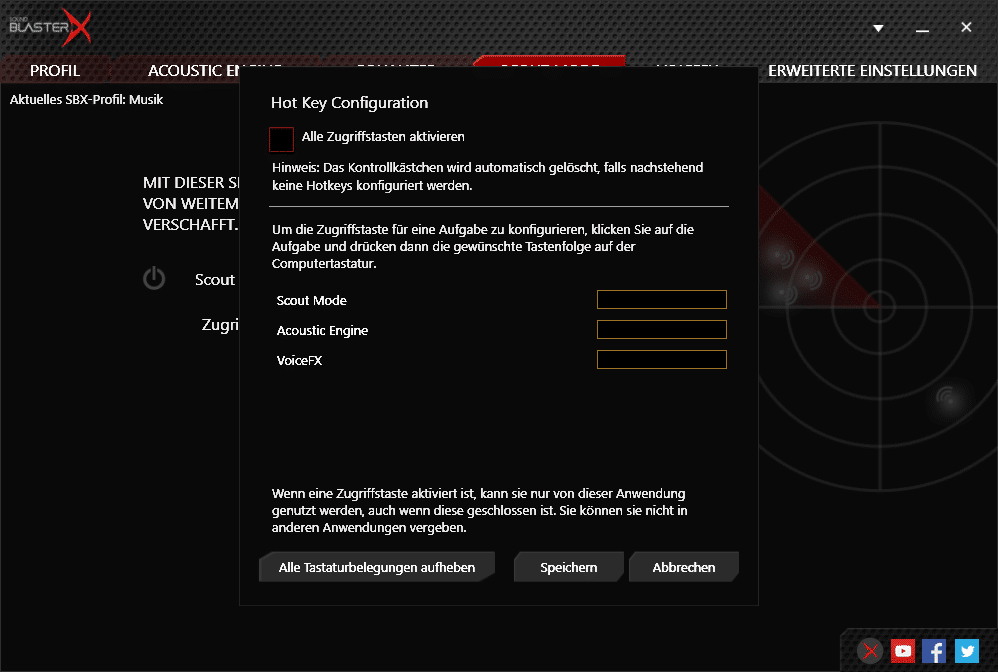The height and width of the screenshot is (672, 998).
Task: Toggle the Scout Mode power icon
Action: point(153,279)
